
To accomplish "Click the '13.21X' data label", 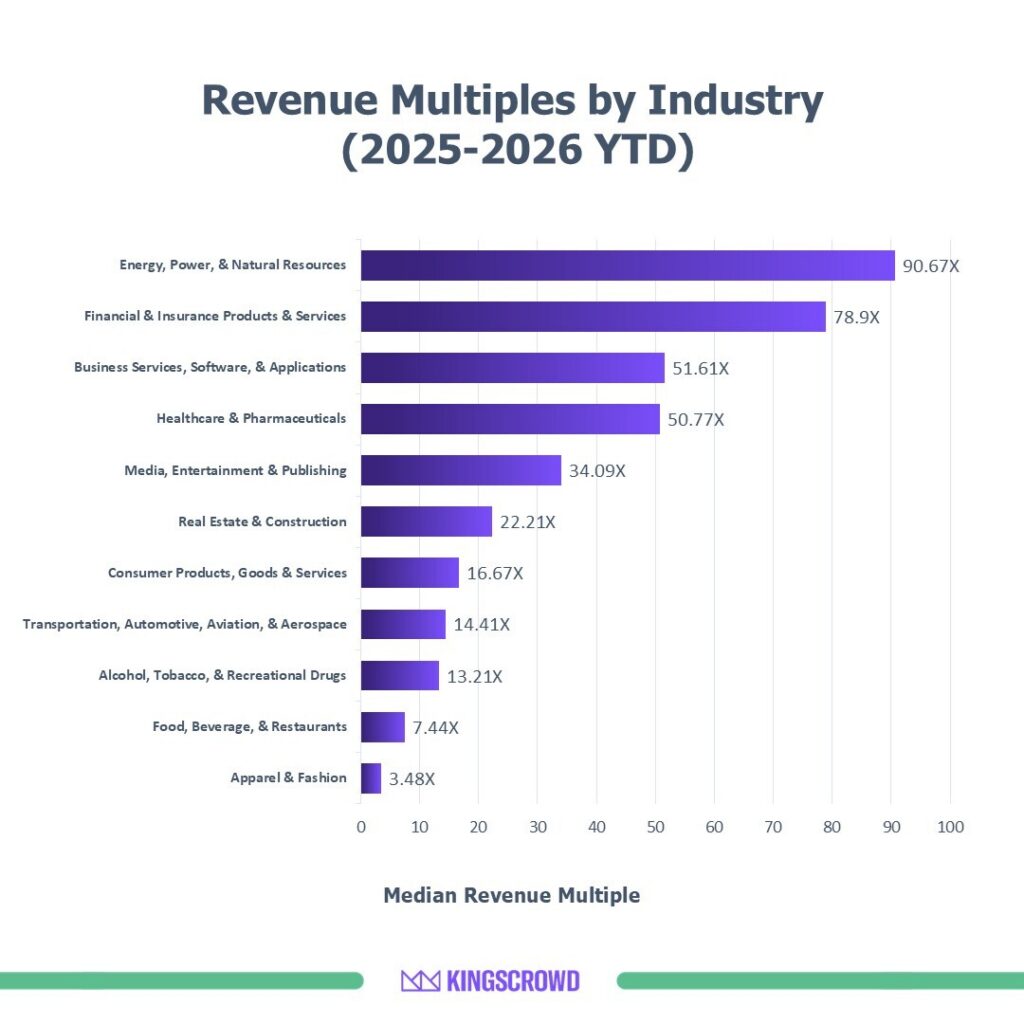I will click(475, 676).
